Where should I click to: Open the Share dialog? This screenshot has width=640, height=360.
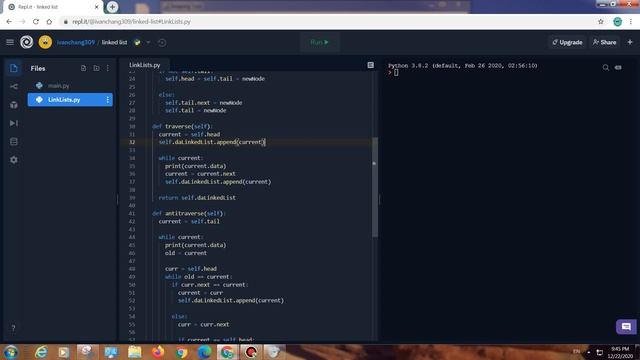pos(604,42)
